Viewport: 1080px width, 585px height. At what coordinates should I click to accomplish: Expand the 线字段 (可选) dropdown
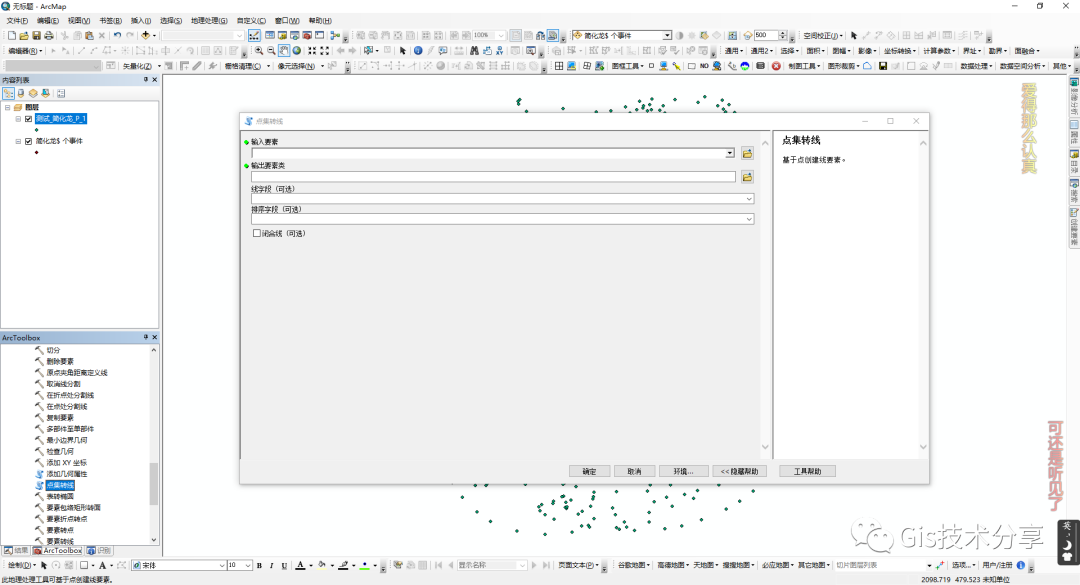(748, 199)
